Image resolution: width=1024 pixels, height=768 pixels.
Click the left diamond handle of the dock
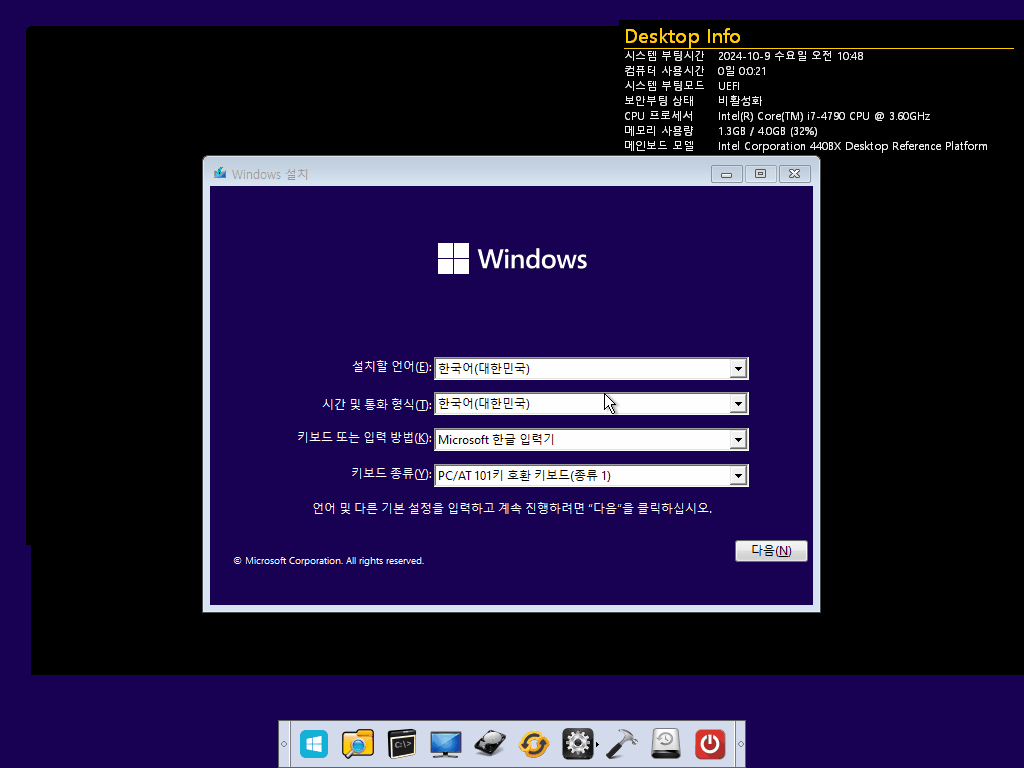click(x=284, y=744)
